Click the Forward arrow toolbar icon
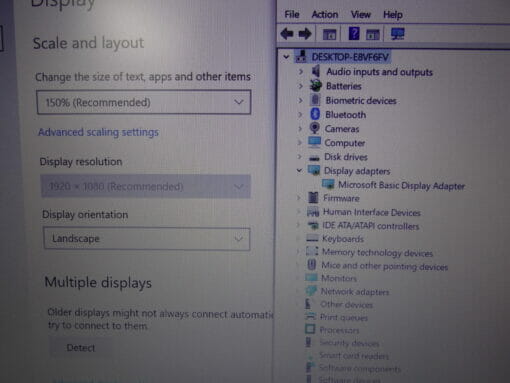This screenshot has height=383, width=510. 305,34
